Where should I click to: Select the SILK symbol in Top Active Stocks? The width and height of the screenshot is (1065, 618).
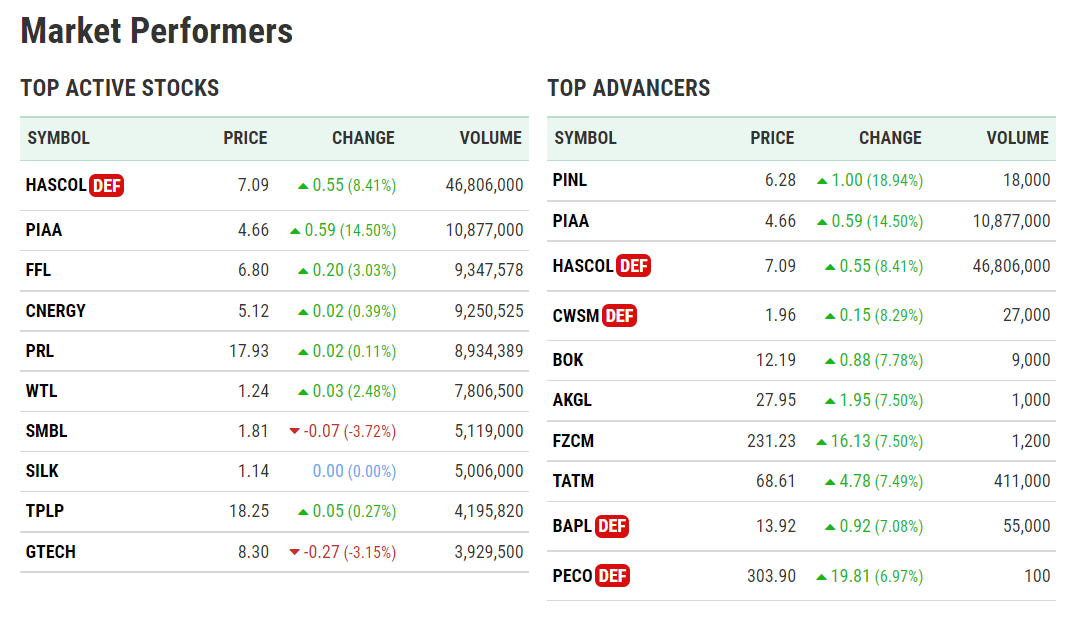click(41, 471)
